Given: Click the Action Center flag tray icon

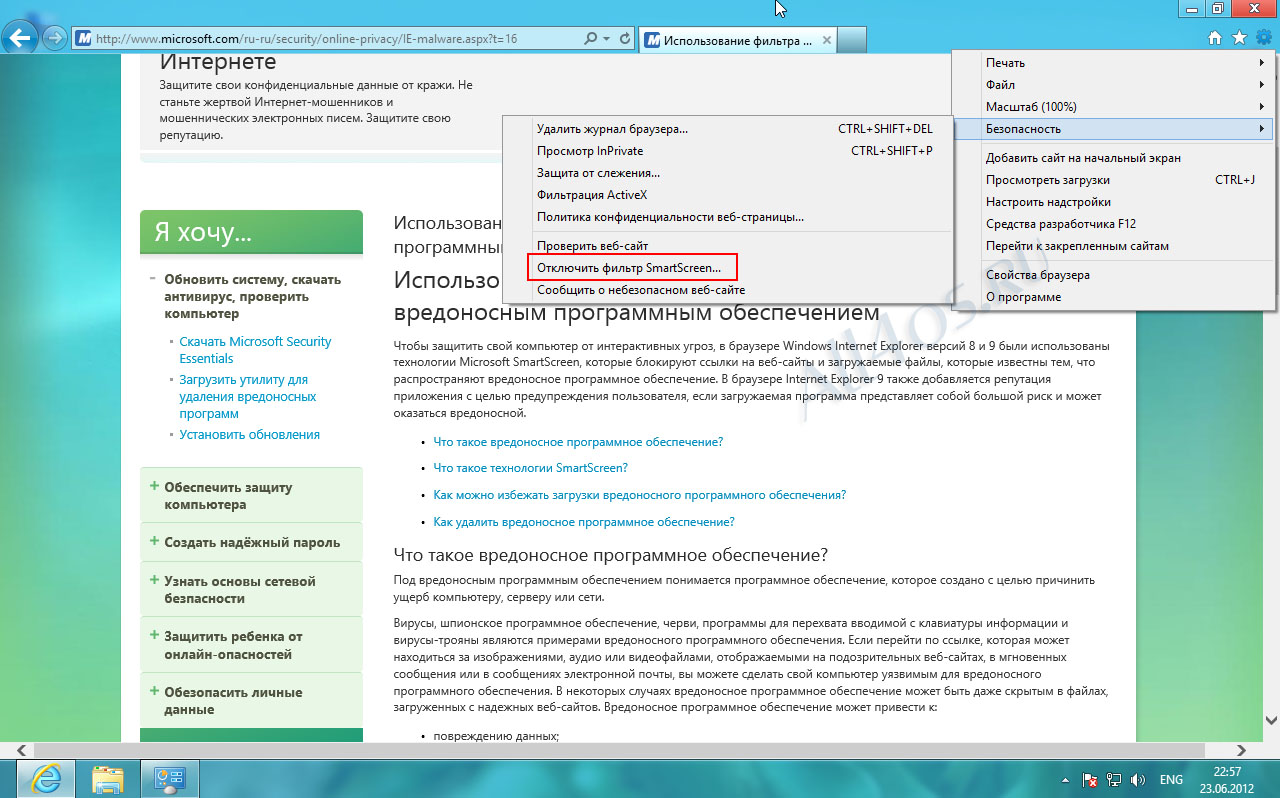Looking at the screenshot, I should [1092, 779].
